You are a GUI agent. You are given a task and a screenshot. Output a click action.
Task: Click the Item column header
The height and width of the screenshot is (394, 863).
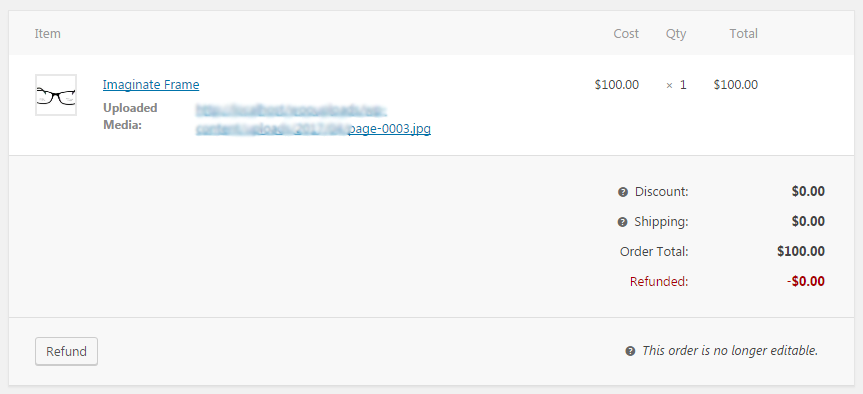coord(48,34)
